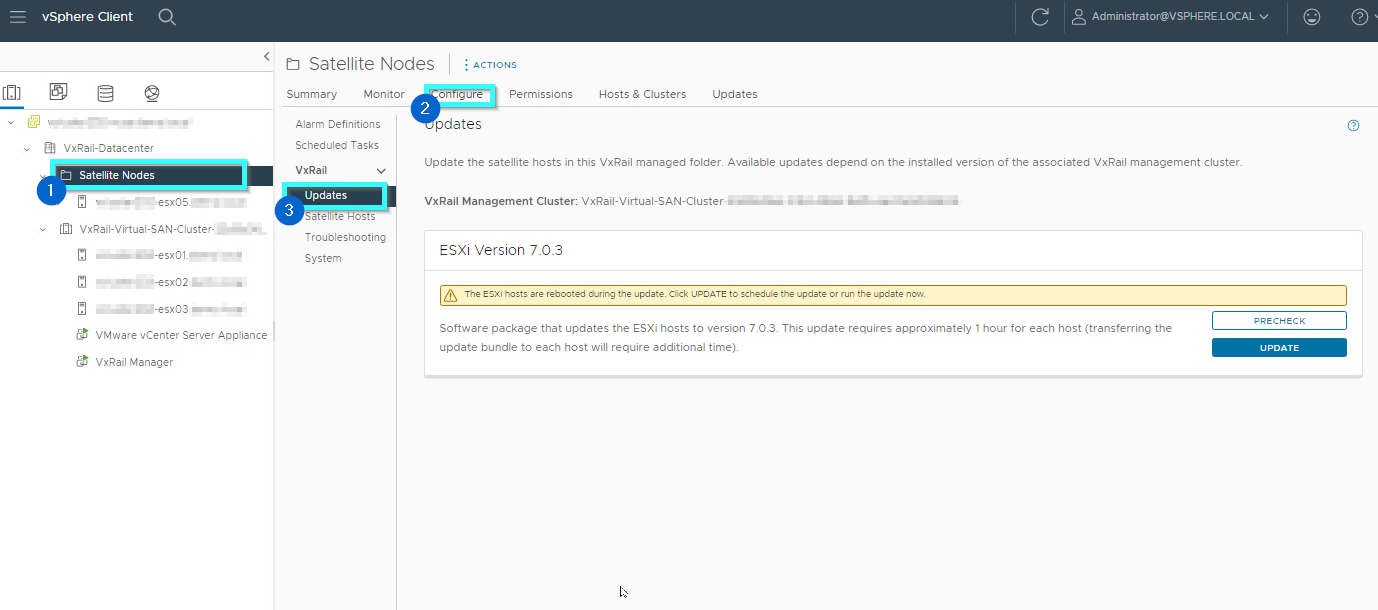This screenshot has width=1378, height=610.
Task: Select the vCenter Server root icon in the tree
Action: 34,122
